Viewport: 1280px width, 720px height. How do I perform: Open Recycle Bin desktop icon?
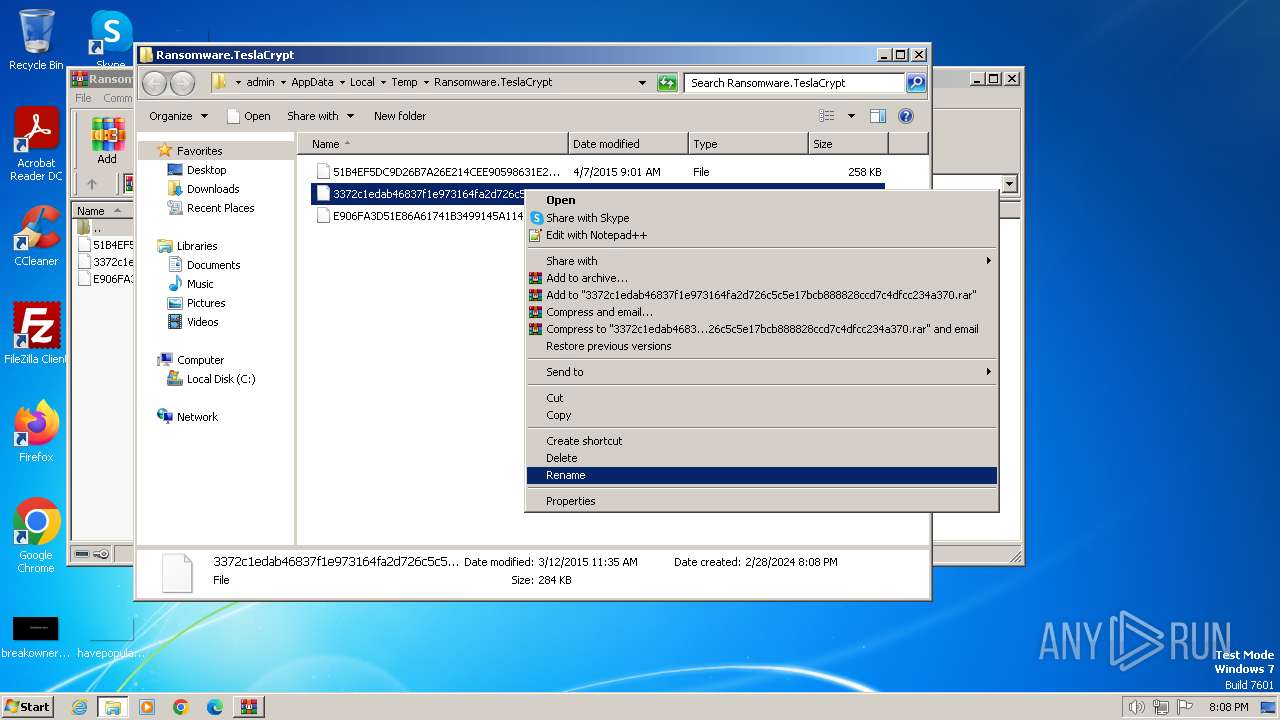tap(36, 40)
